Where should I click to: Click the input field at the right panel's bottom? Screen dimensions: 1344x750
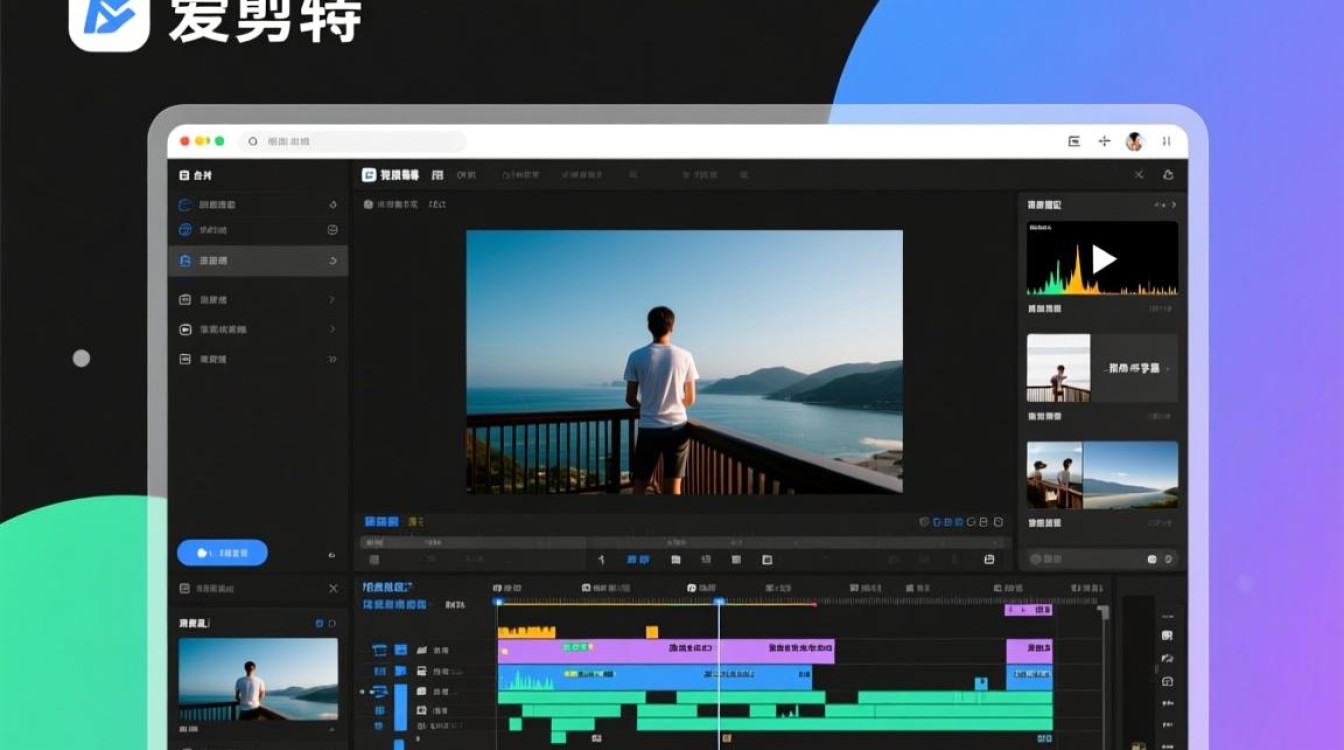pos(1102,559)
